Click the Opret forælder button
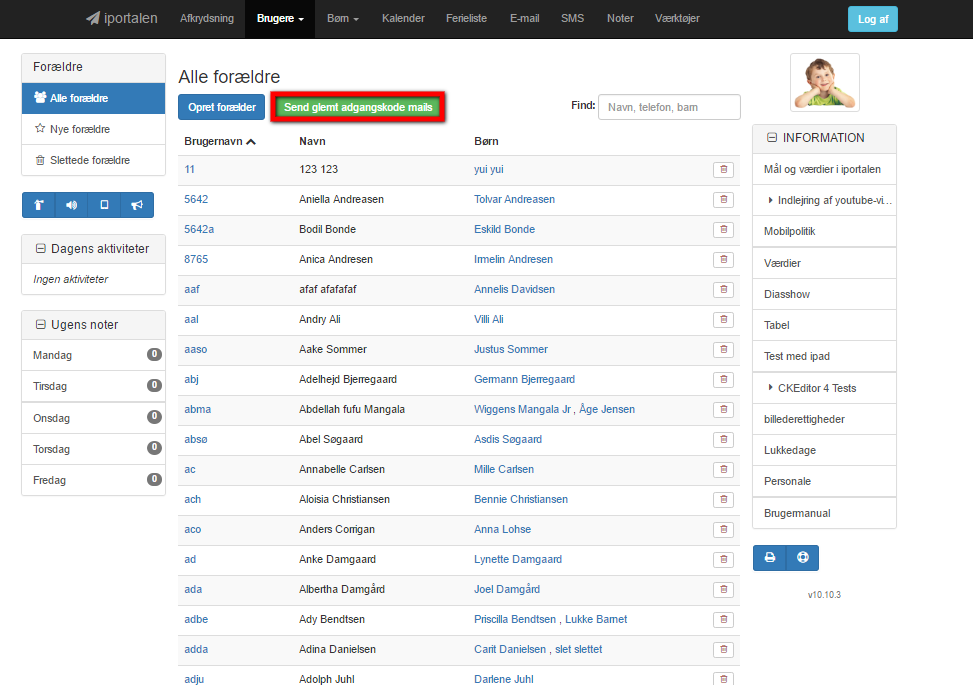Image resolution: width=973 pixels, height=685 pixels. point(222,107)
